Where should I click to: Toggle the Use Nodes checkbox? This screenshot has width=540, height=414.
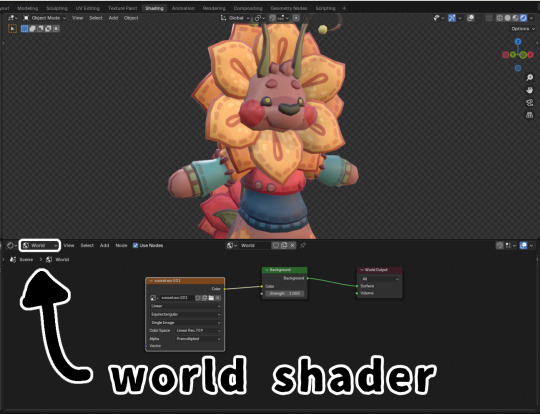click(135, 246)
